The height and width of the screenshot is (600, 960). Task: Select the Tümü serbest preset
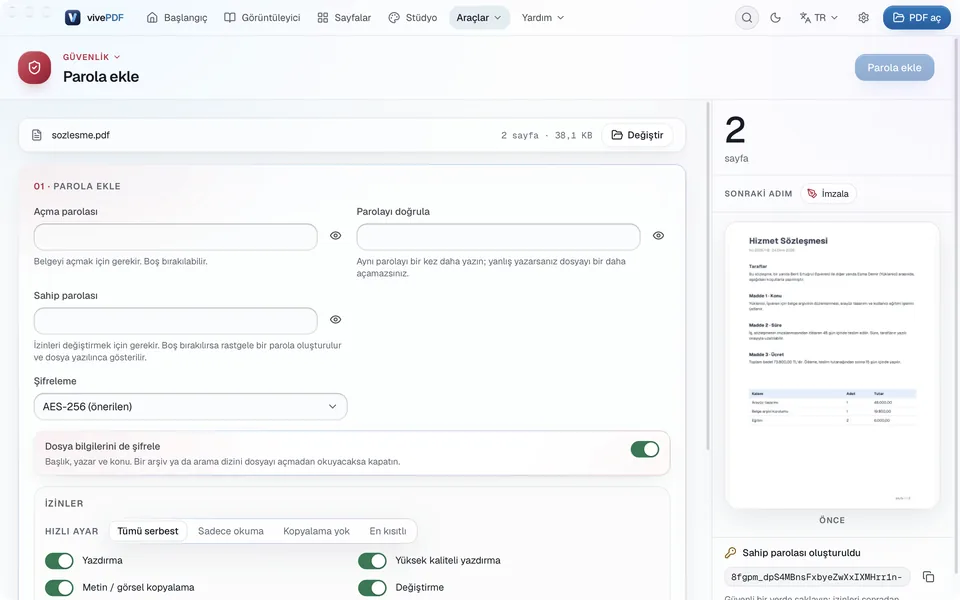148,531
